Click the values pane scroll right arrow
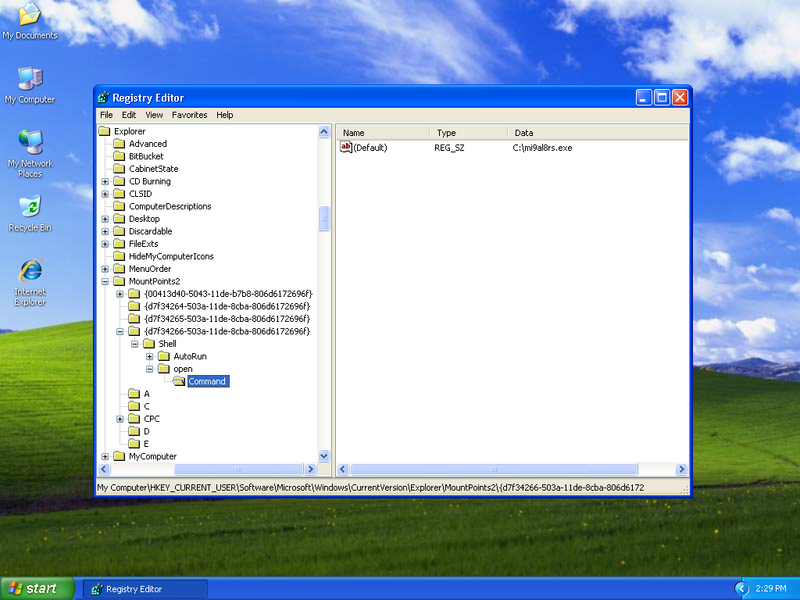Image resolution: width=800 pixels, height=600 pixels. [x=681, y=469]
